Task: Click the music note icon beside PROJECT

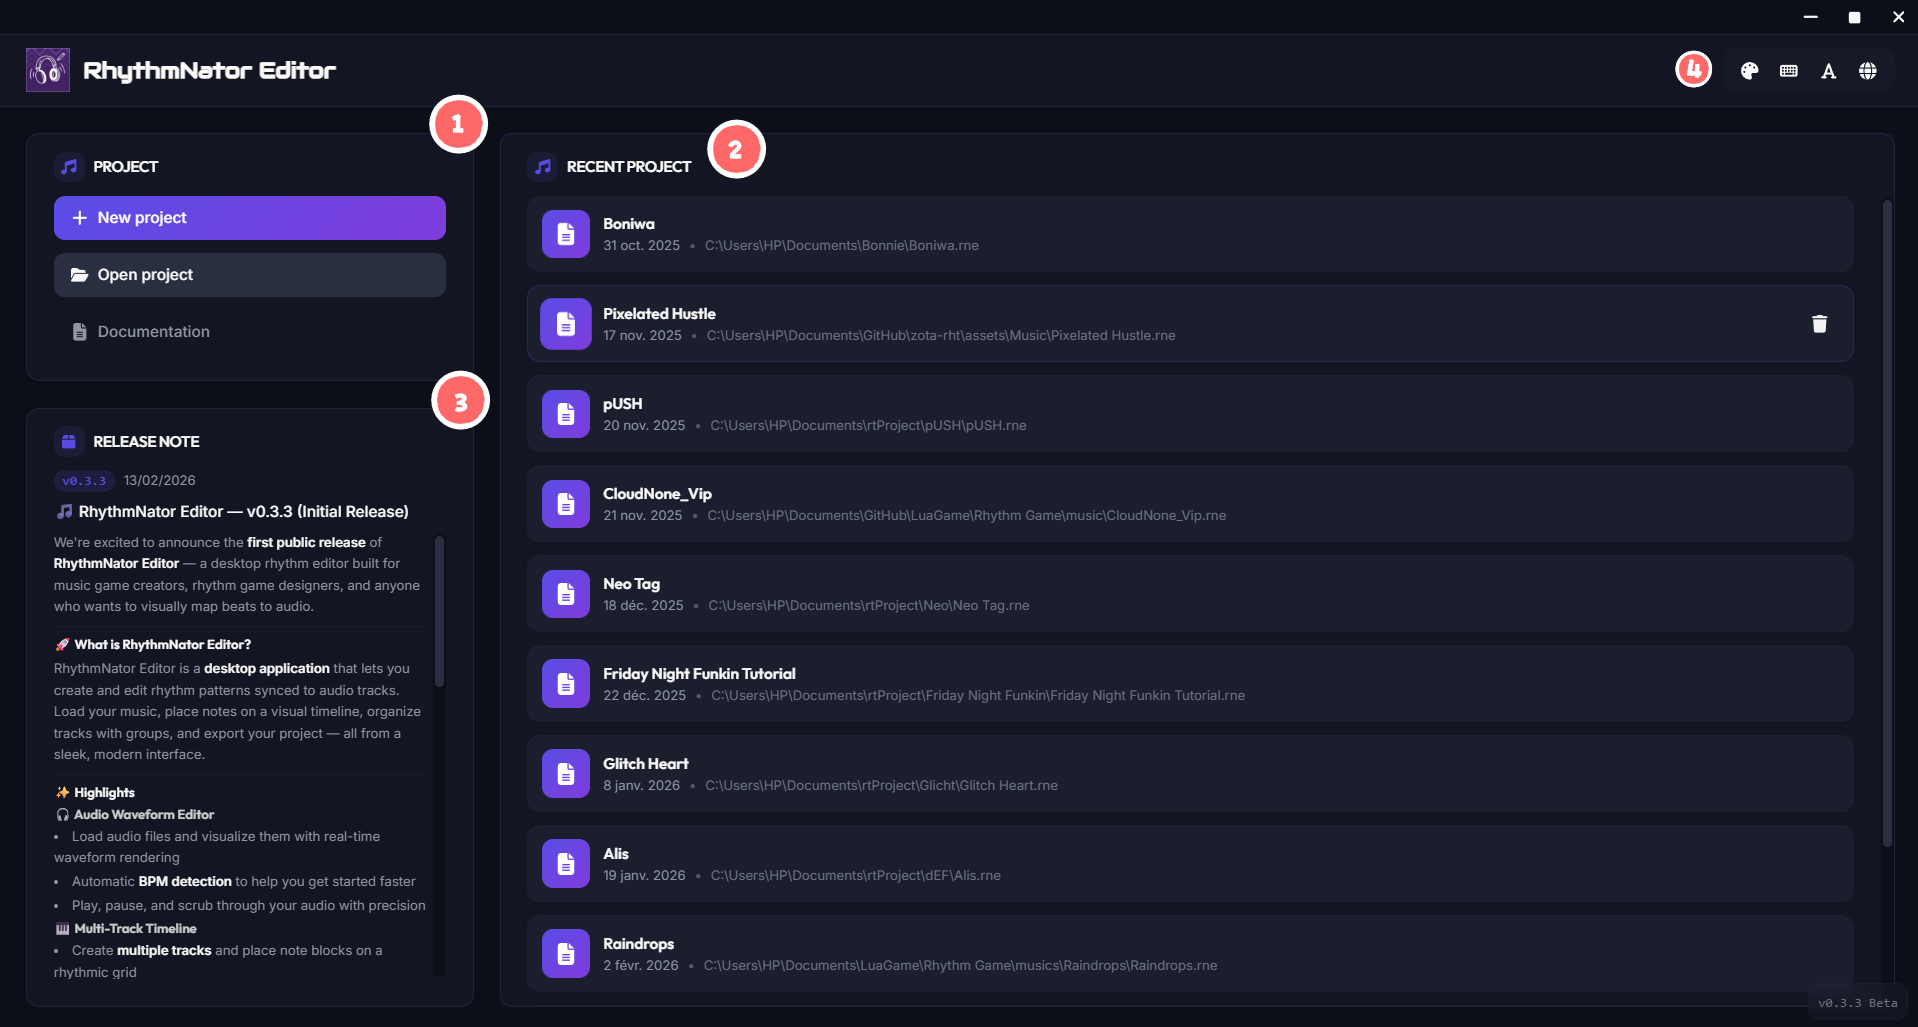Action: 68,166
